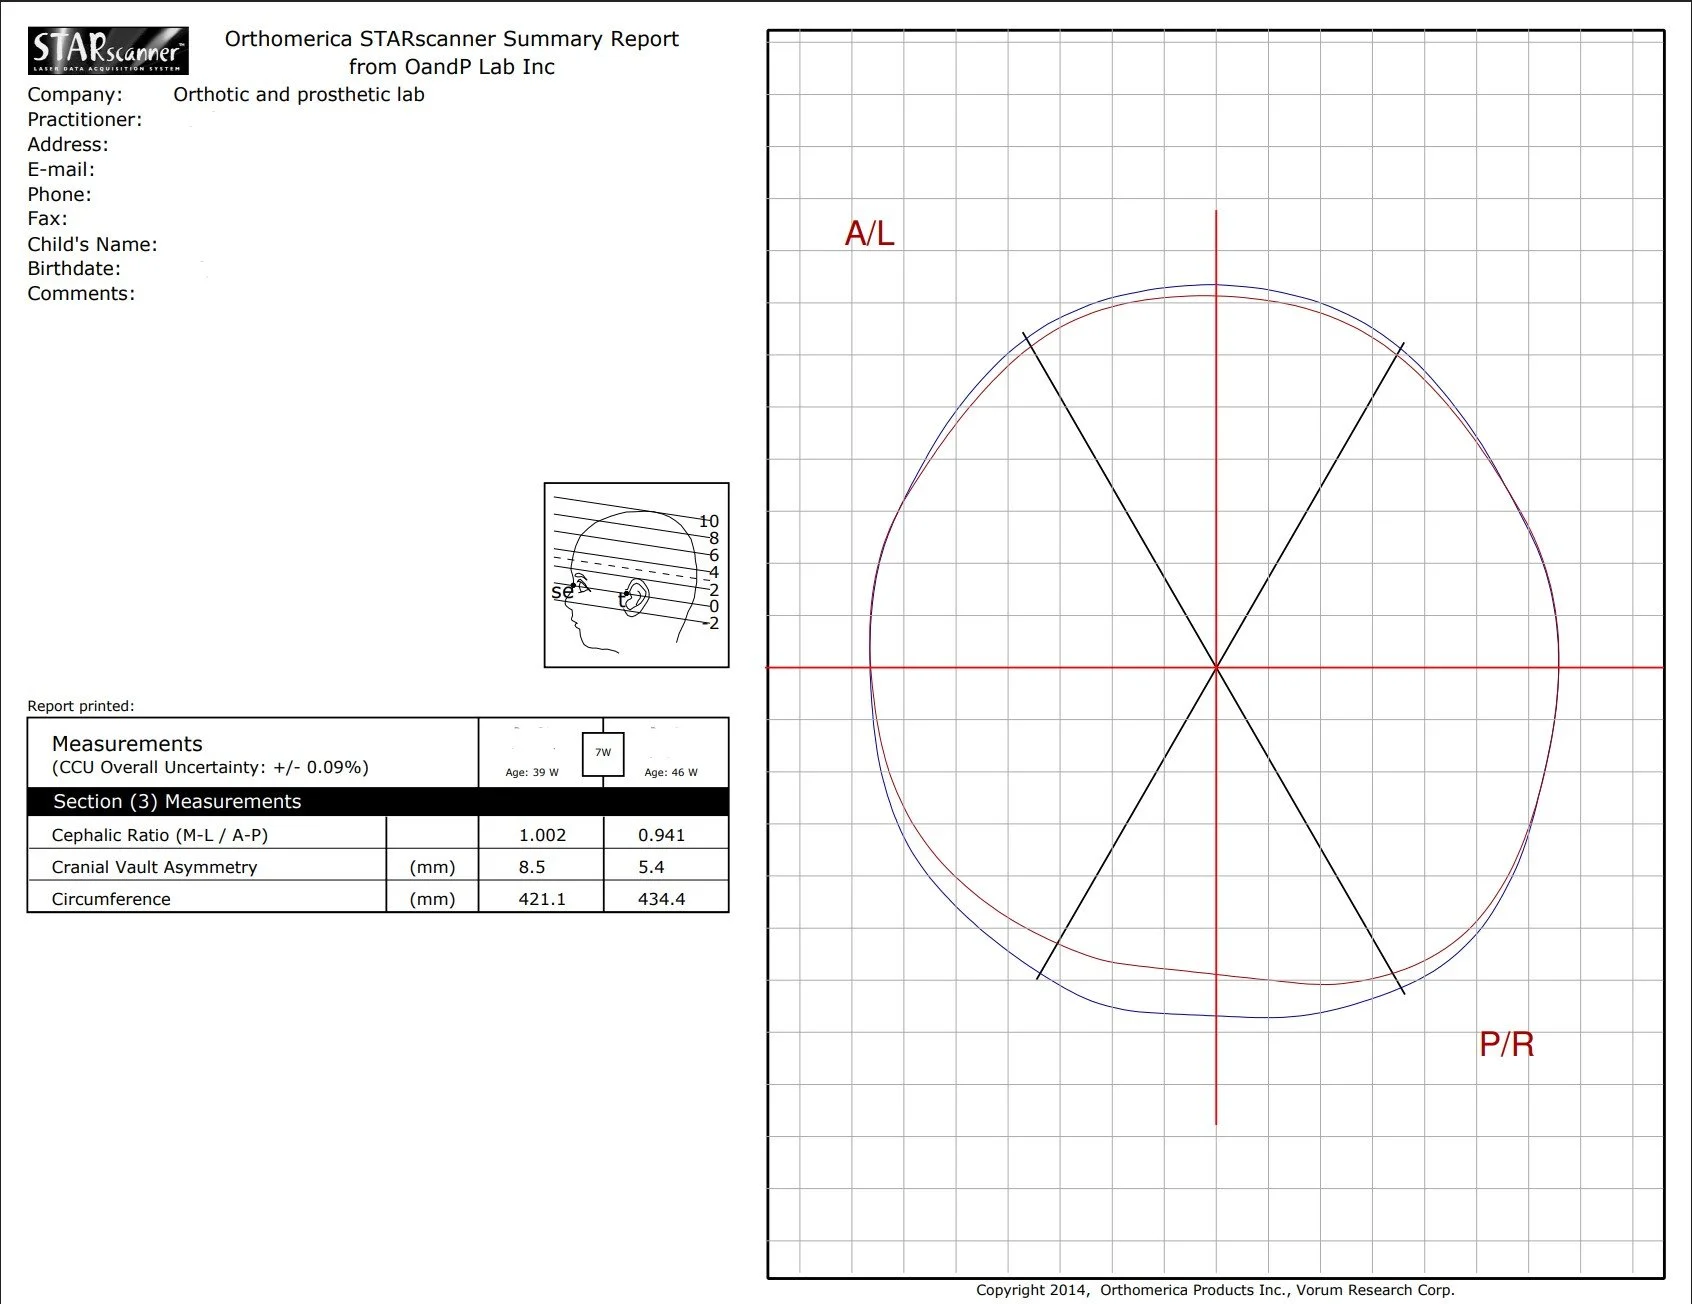This screenshot has height=1304, width=1692.
Task: Click the 'Phone:' label
Action: point(59,195)
